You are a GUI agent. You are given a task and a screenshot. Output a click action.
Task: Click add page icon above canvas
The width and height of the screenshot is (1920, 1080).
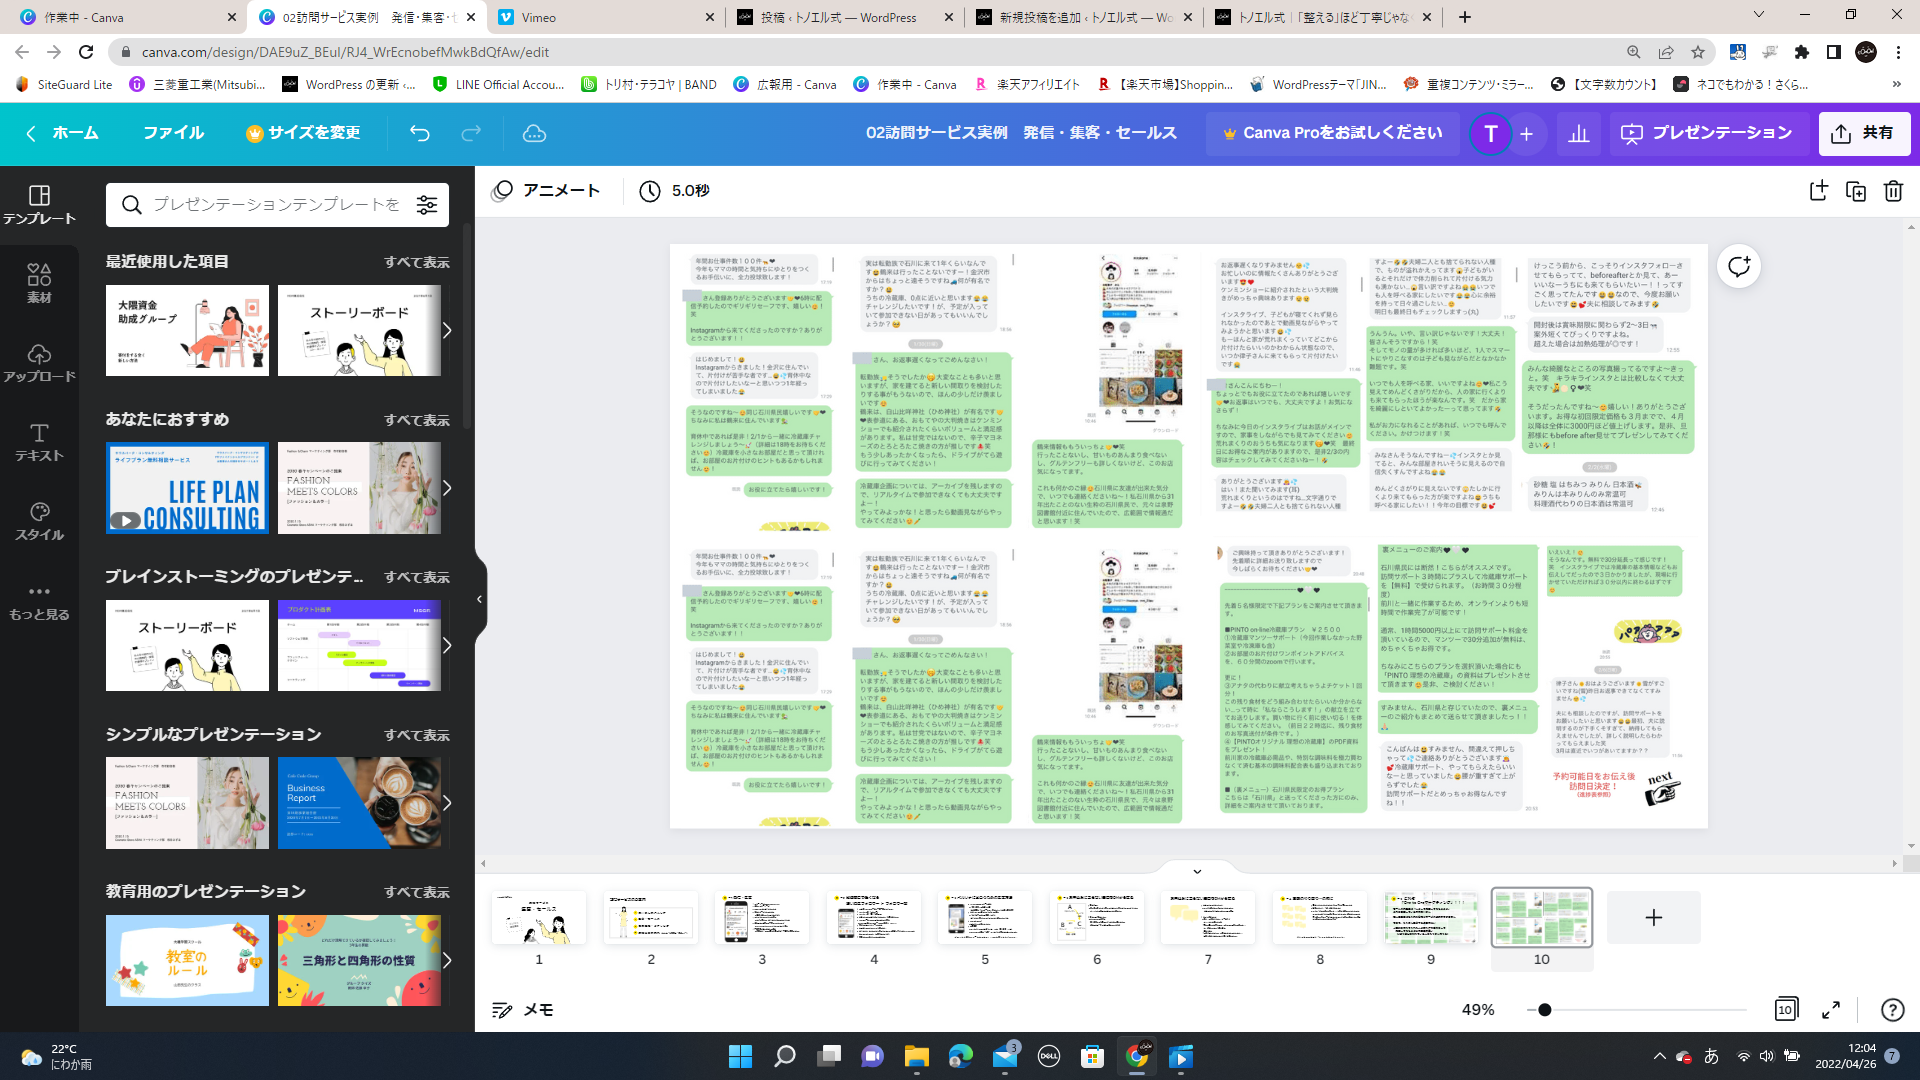[1818, 191]
